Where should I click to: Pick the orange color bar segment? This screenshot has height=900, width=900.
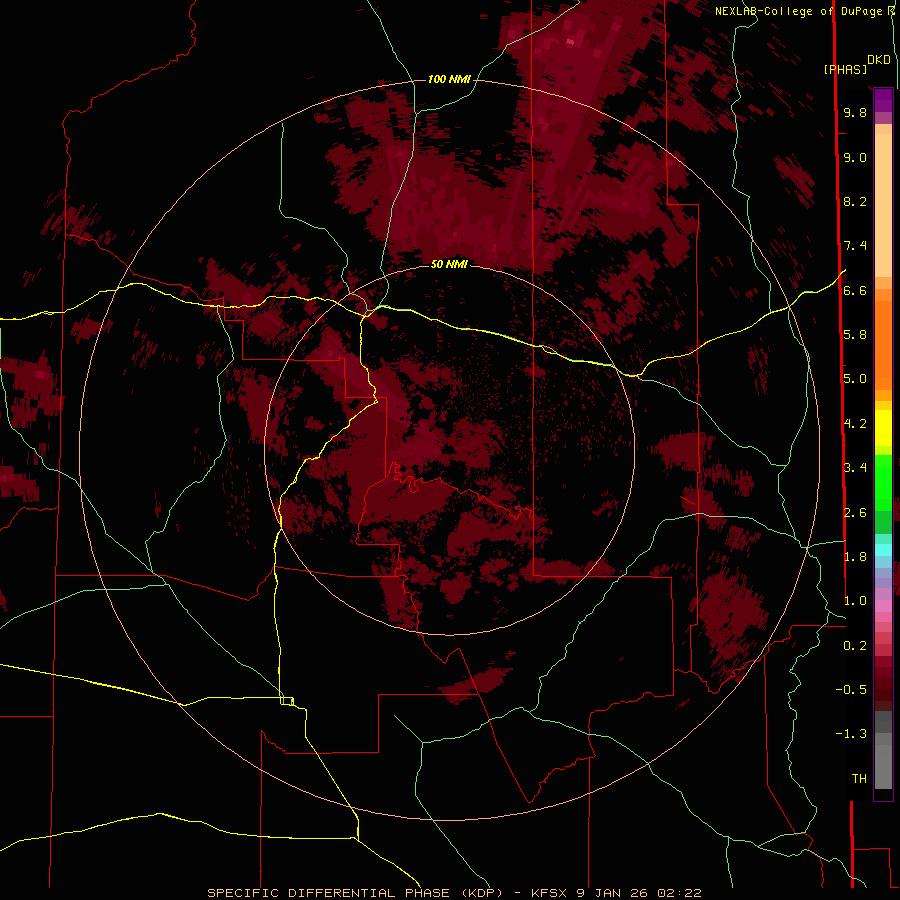tap(883, 346)
